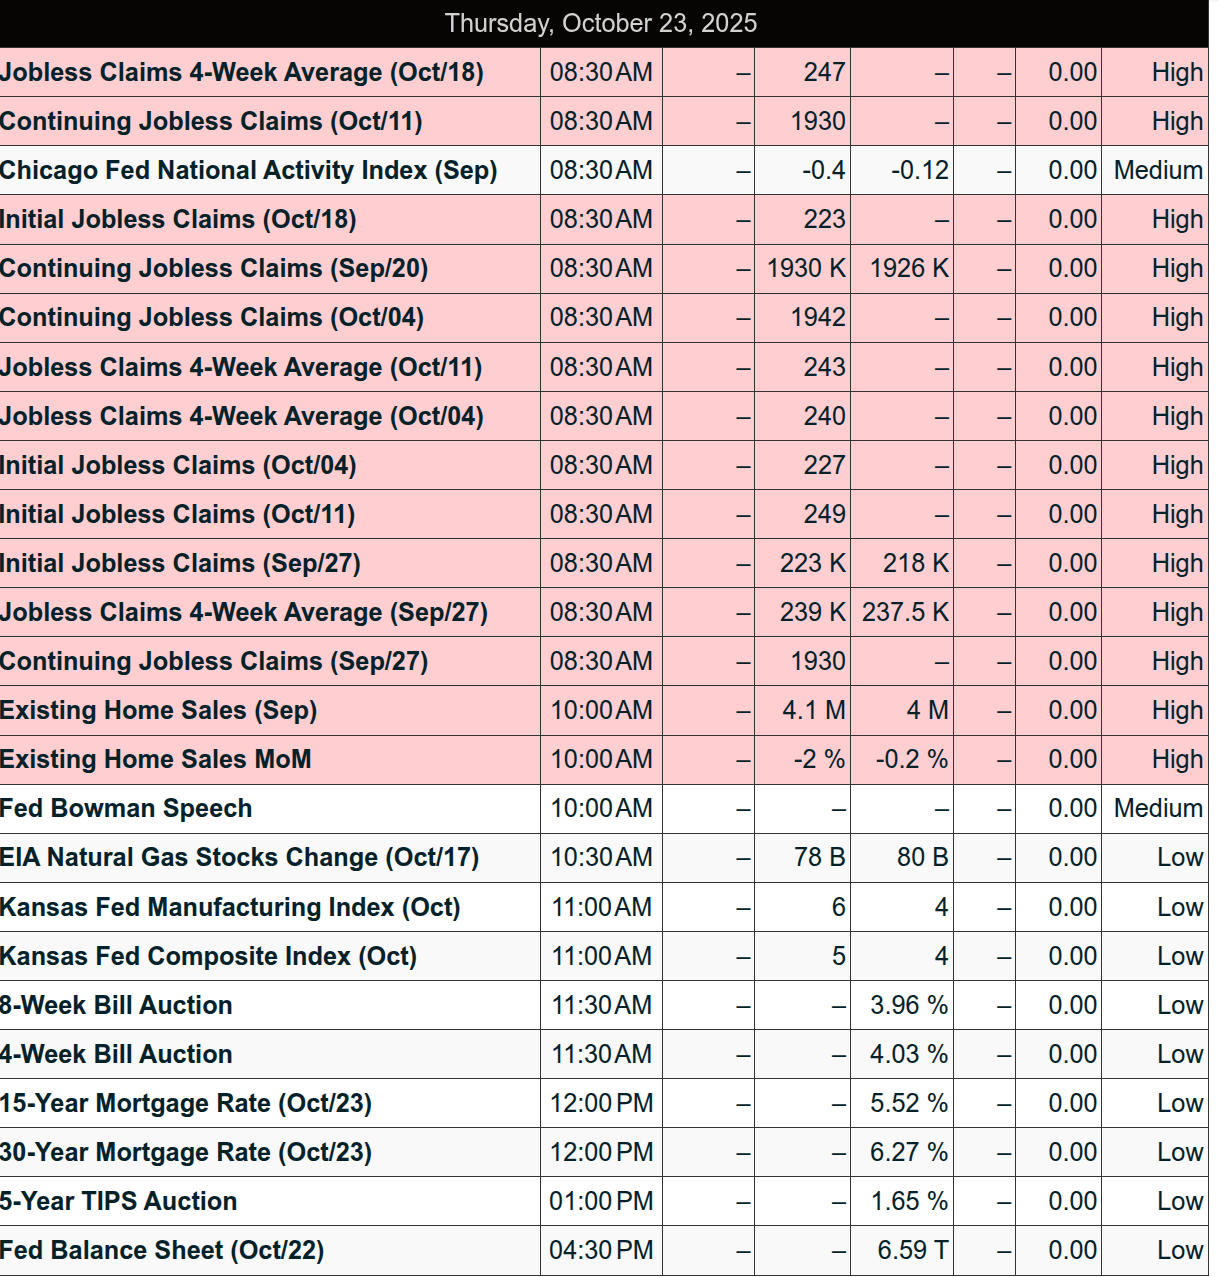
Task: Open Initial Jobless Claims (Sep/27) event
Action: pos(180,564)
